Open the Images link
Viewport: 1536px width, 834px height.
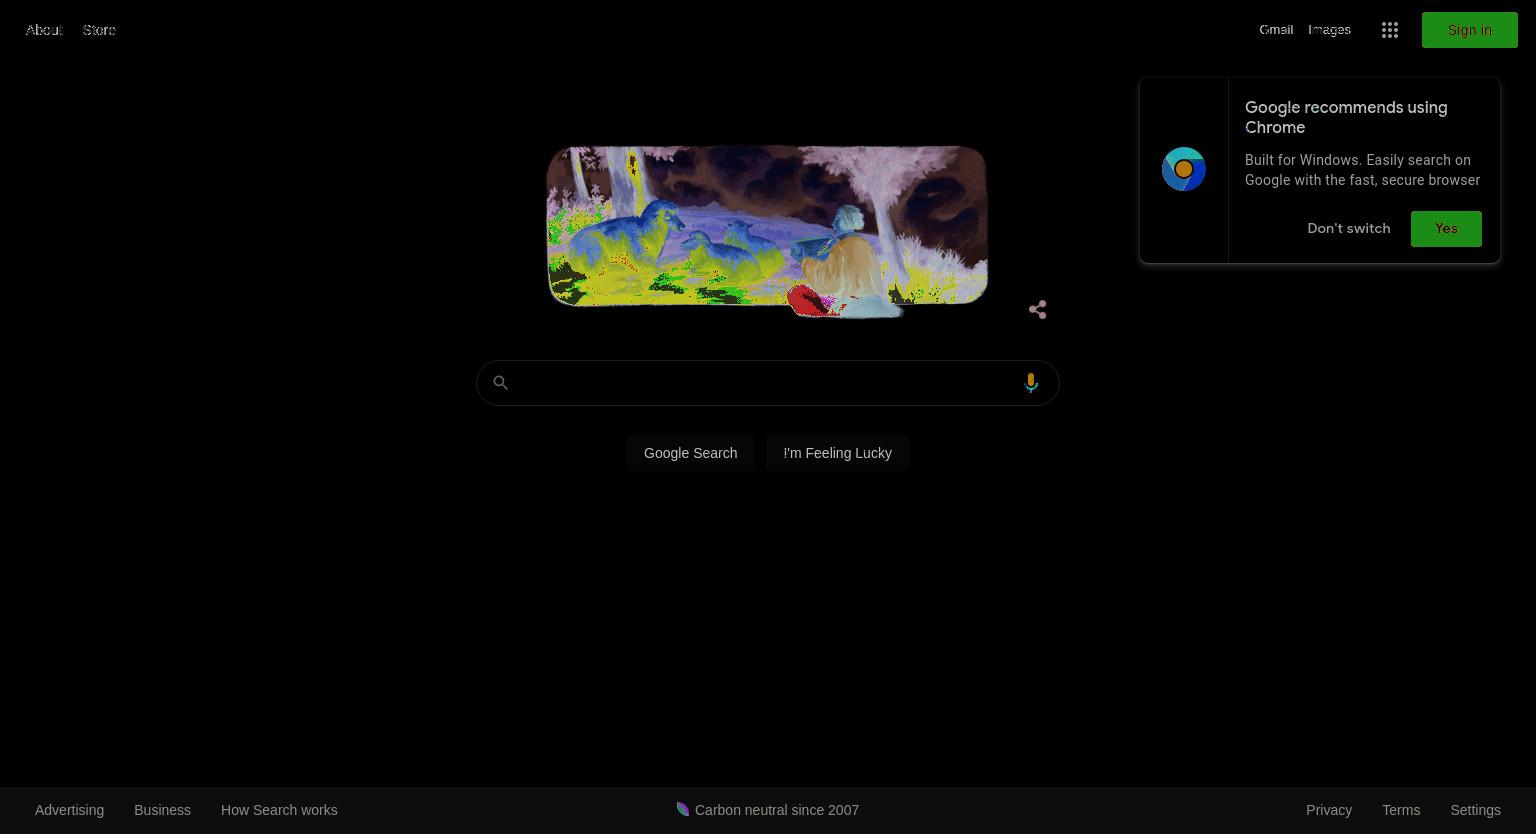pyautogui.click(x=1329, y=30)
